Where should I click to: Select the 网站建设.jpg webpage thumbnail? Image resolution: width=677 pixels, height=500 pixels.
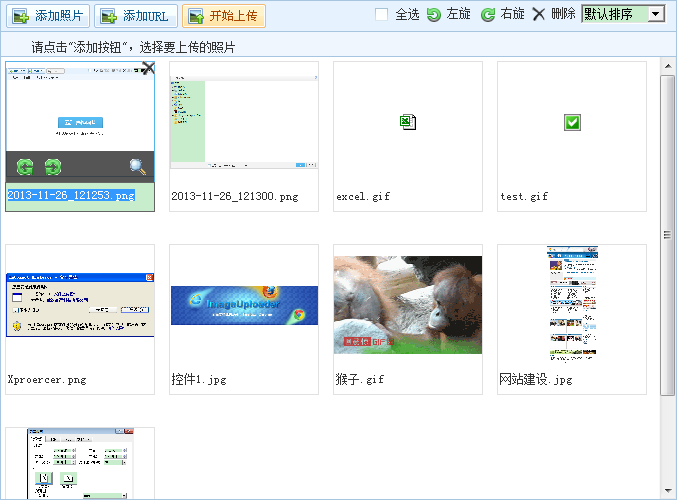[x=572, y=304]
